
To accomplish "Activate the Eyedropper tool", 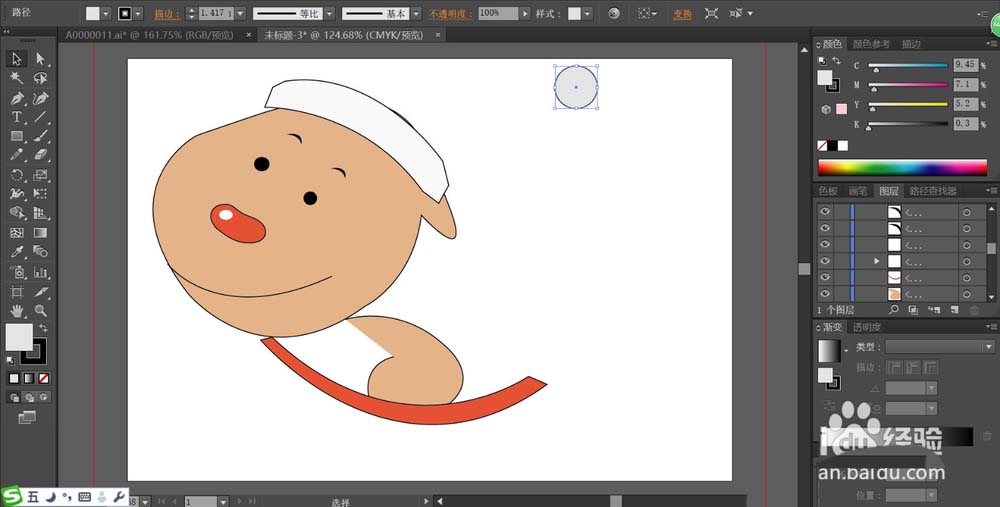I will (17, 252).
